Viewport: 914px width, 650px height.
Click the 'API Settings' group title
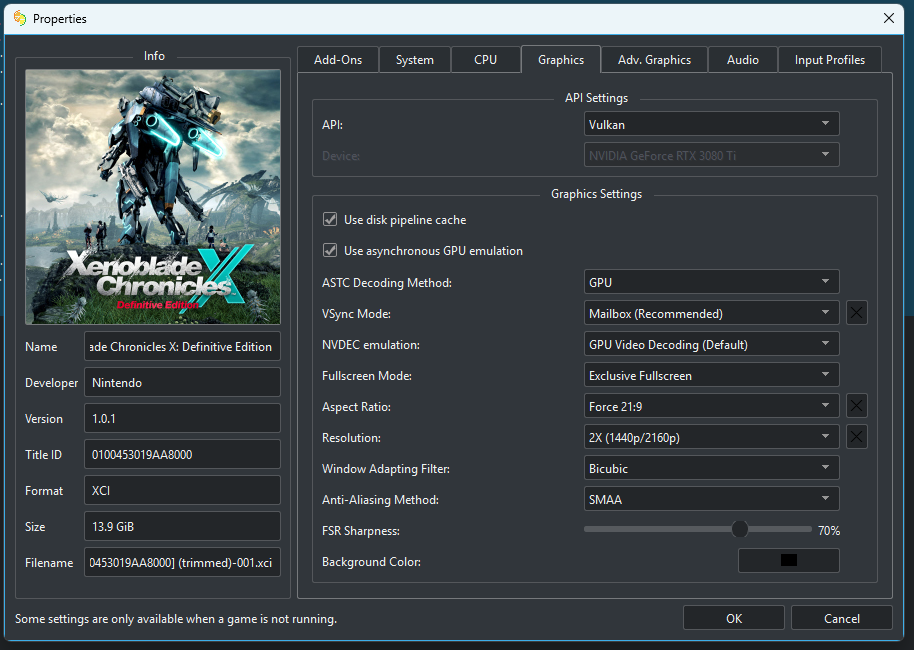[x=596, y=98]
